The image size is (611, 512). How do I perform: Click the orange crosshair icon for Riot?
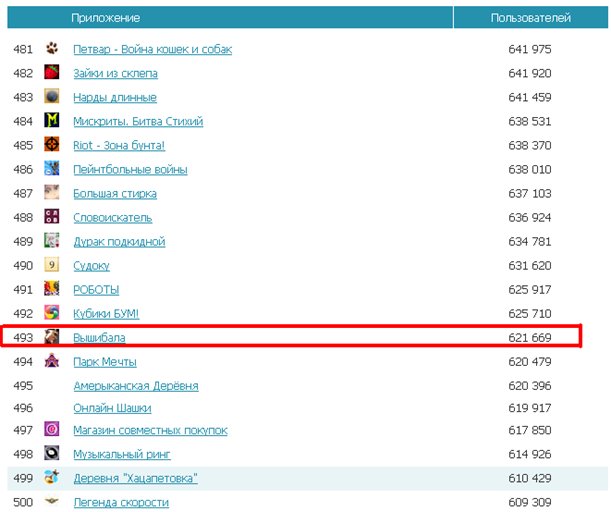(52, 144)
